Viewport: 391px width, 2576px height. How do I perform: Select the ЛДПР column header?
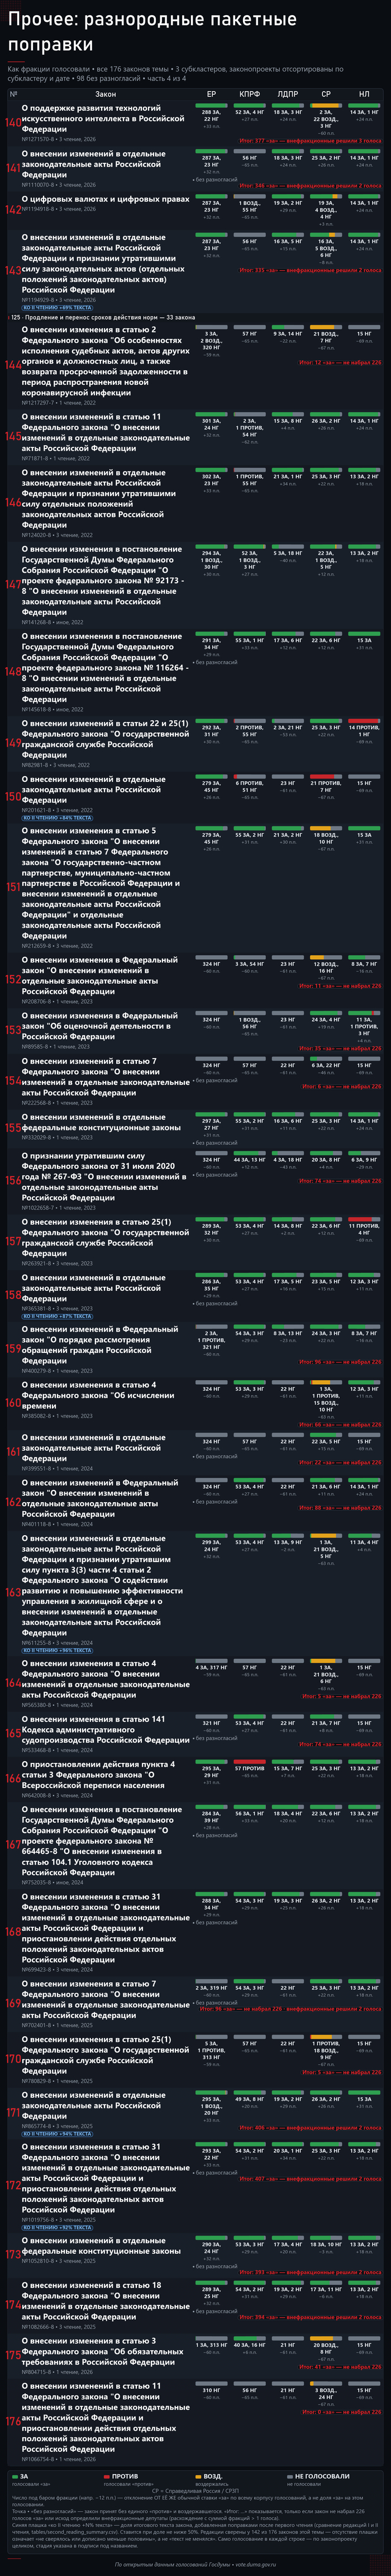pyautogui.click(x=288, y=94)
